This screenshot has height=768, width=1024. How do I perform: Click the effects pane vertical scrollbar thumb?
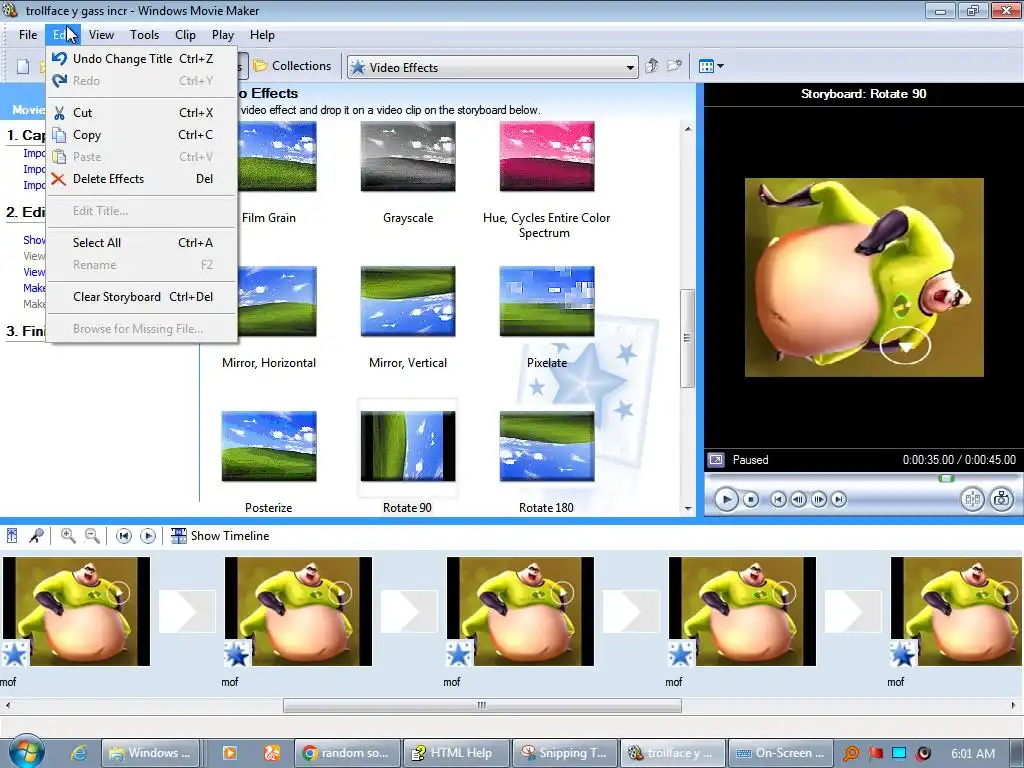click(x=687, y=338)
